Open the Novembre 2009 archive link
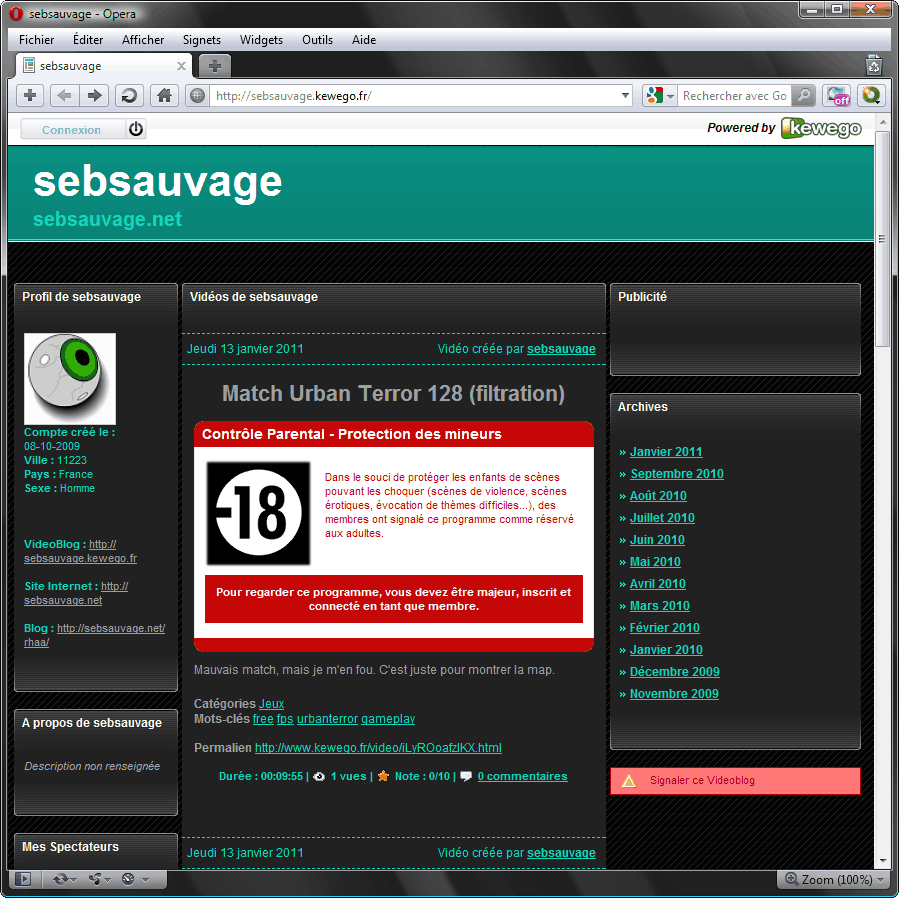 (x=674, y=694)
